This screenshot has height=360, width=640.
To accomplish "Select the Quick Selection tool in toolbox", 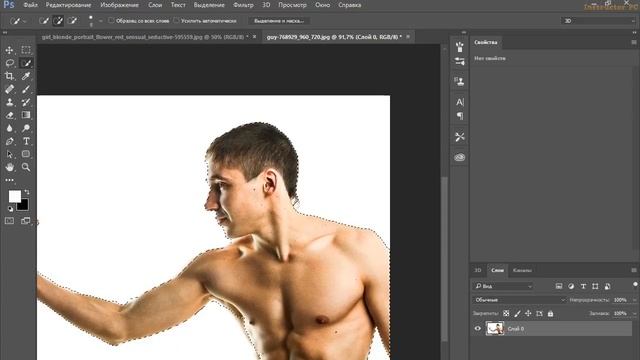I will (26, 63).
